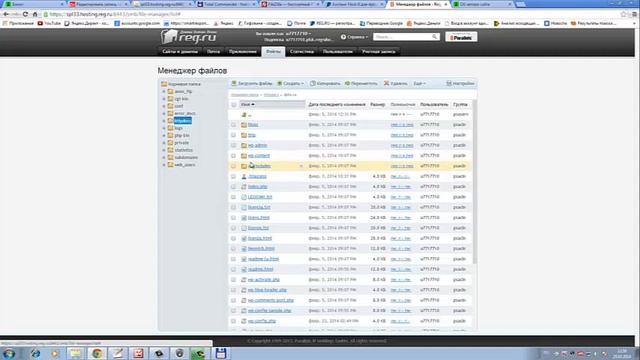Tick the checkbox for wp-config.php
This screenshot has width=640, height=360.
[x=233, y=321]
